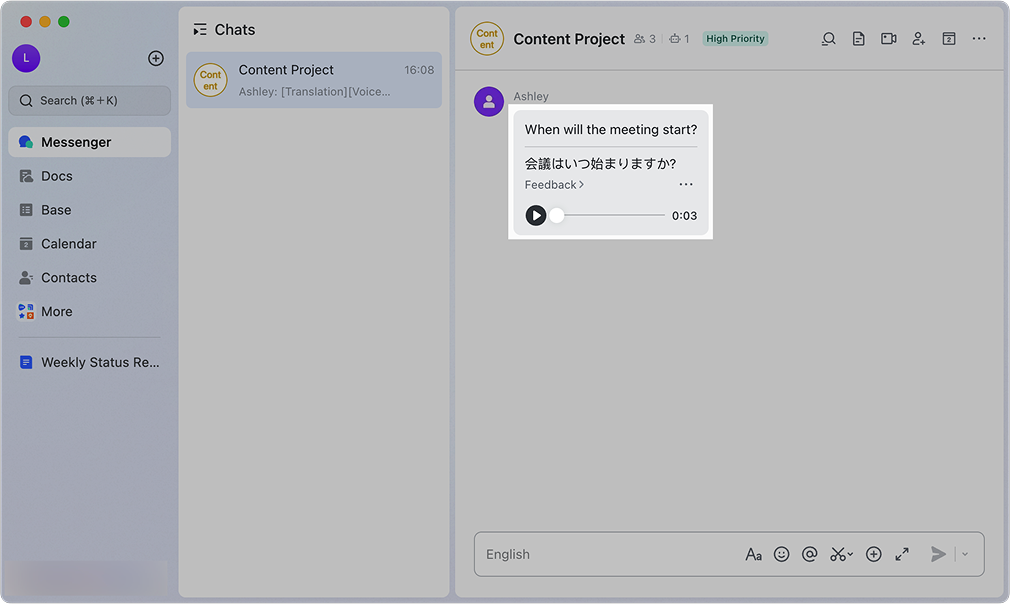Open the chat calendar icon
The width and height of the screenshot is (1010, 604).
[x=948, y=39]
